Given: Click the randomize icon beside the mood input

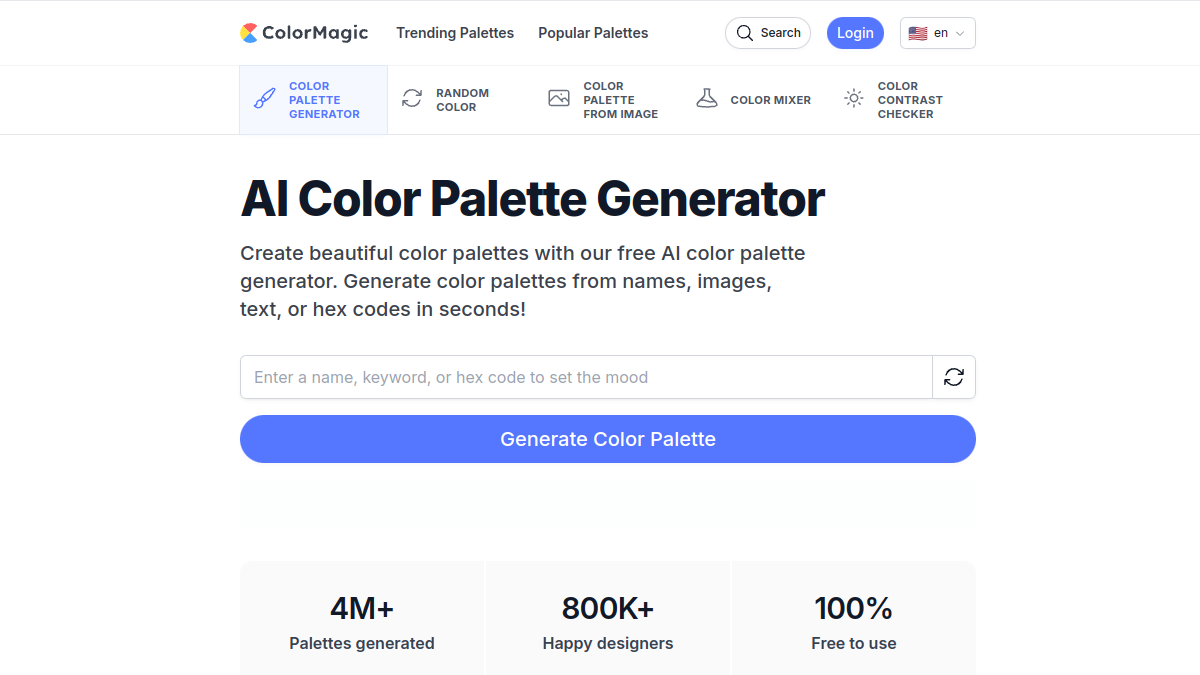Looking at the screenshot, I should click(954, 377).
